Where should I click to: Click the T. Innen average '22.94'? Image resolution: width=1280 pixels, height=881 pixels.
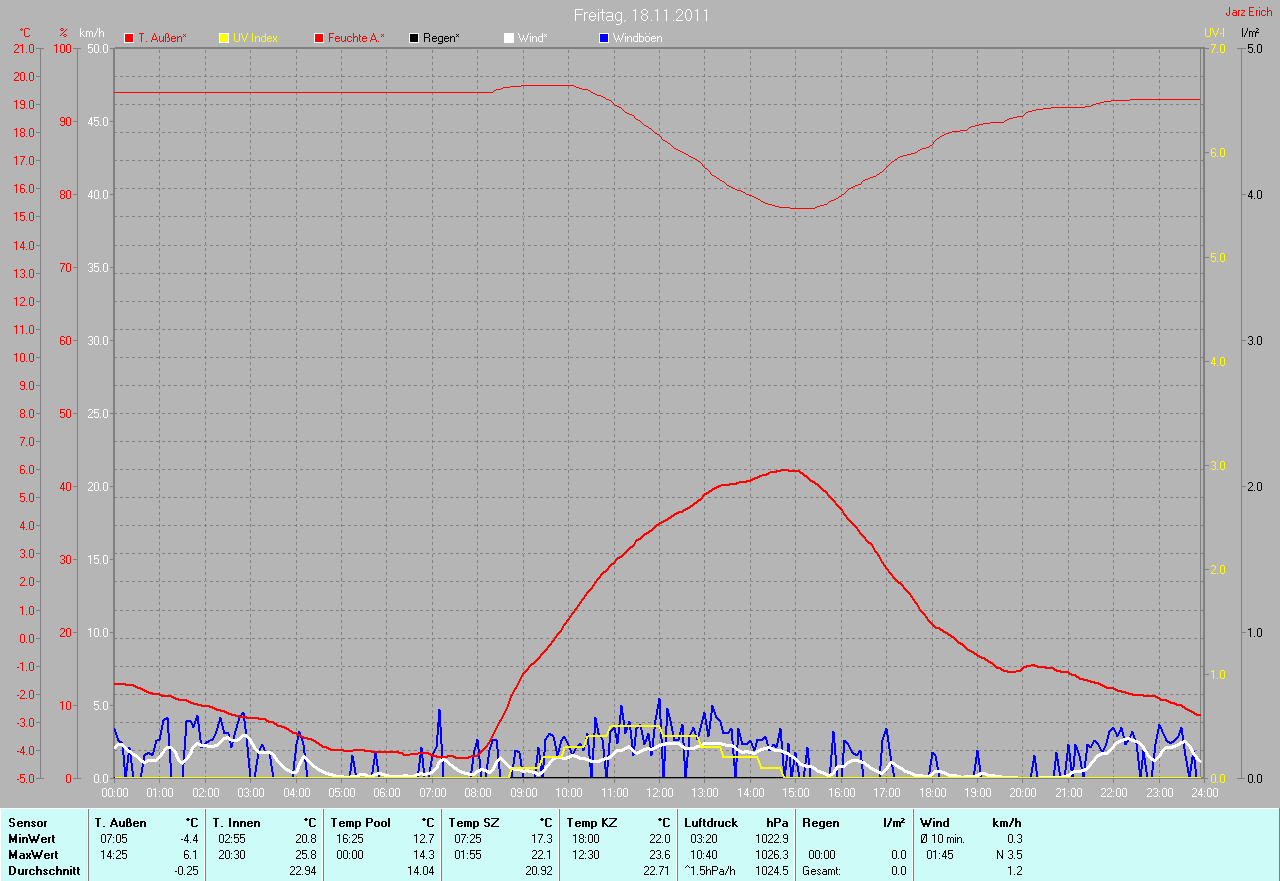(x=303, y=871)
